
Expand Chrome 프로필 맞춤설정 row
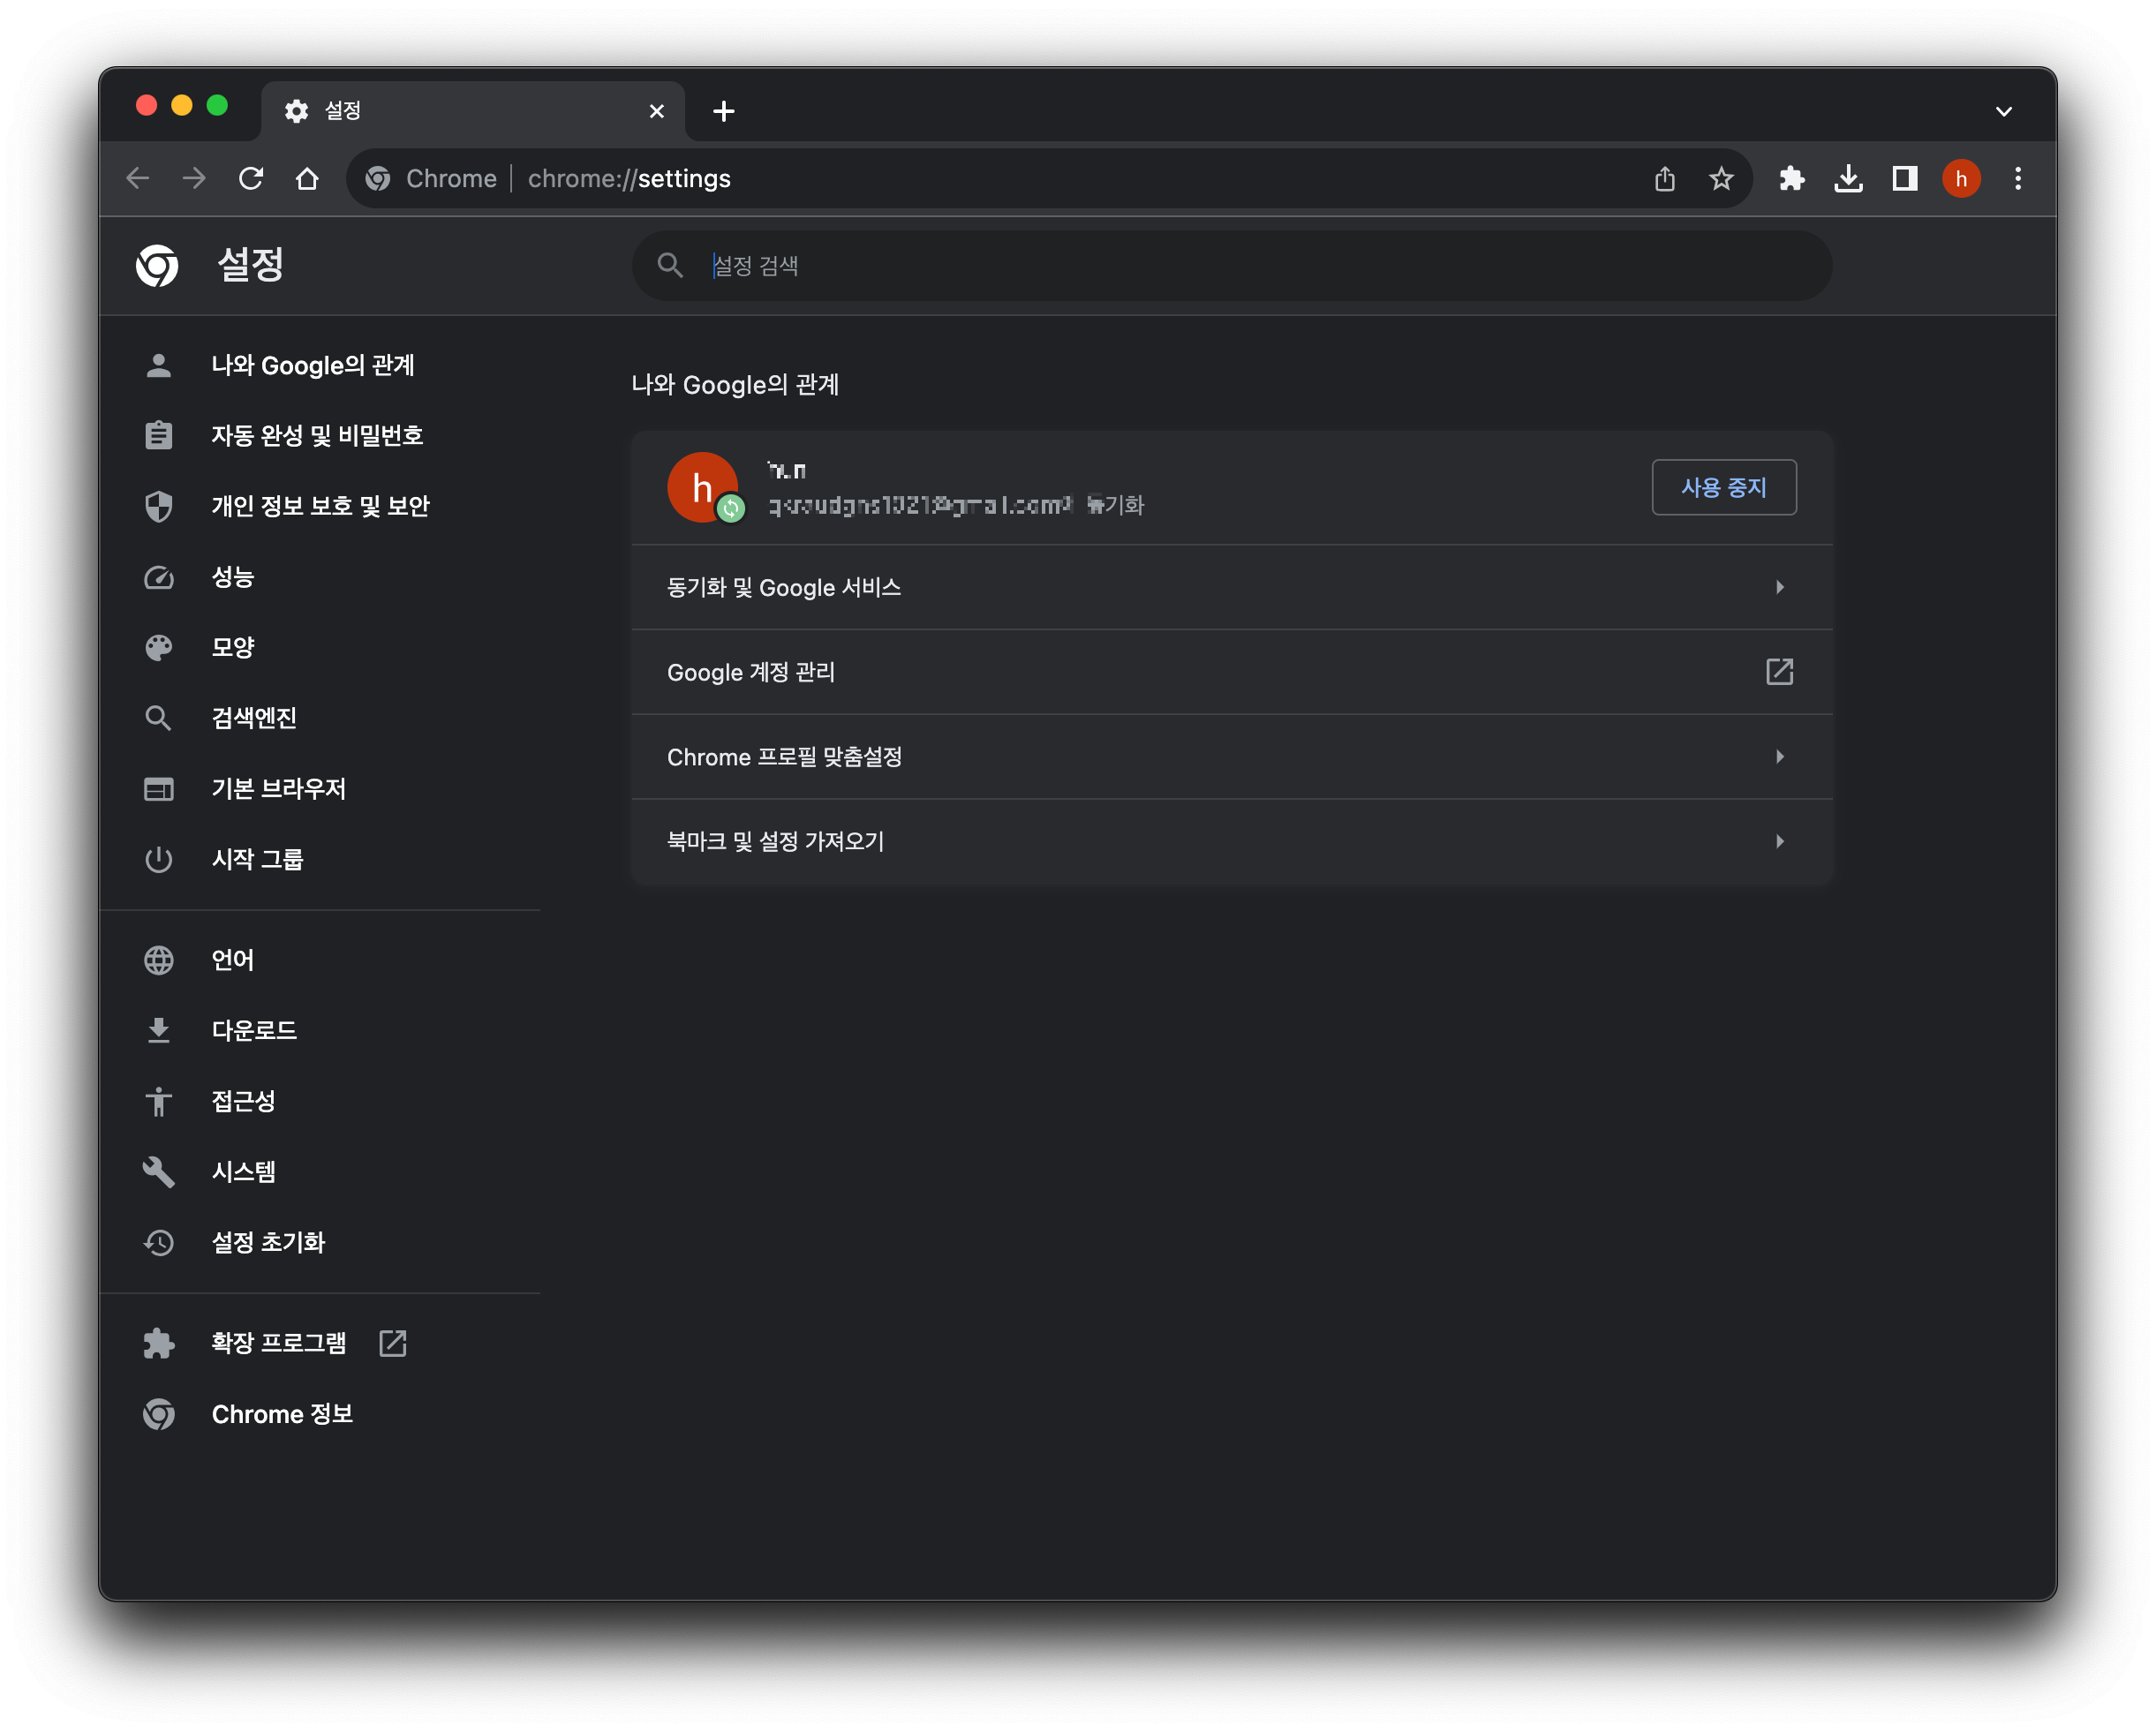(x=1231, y=757)
